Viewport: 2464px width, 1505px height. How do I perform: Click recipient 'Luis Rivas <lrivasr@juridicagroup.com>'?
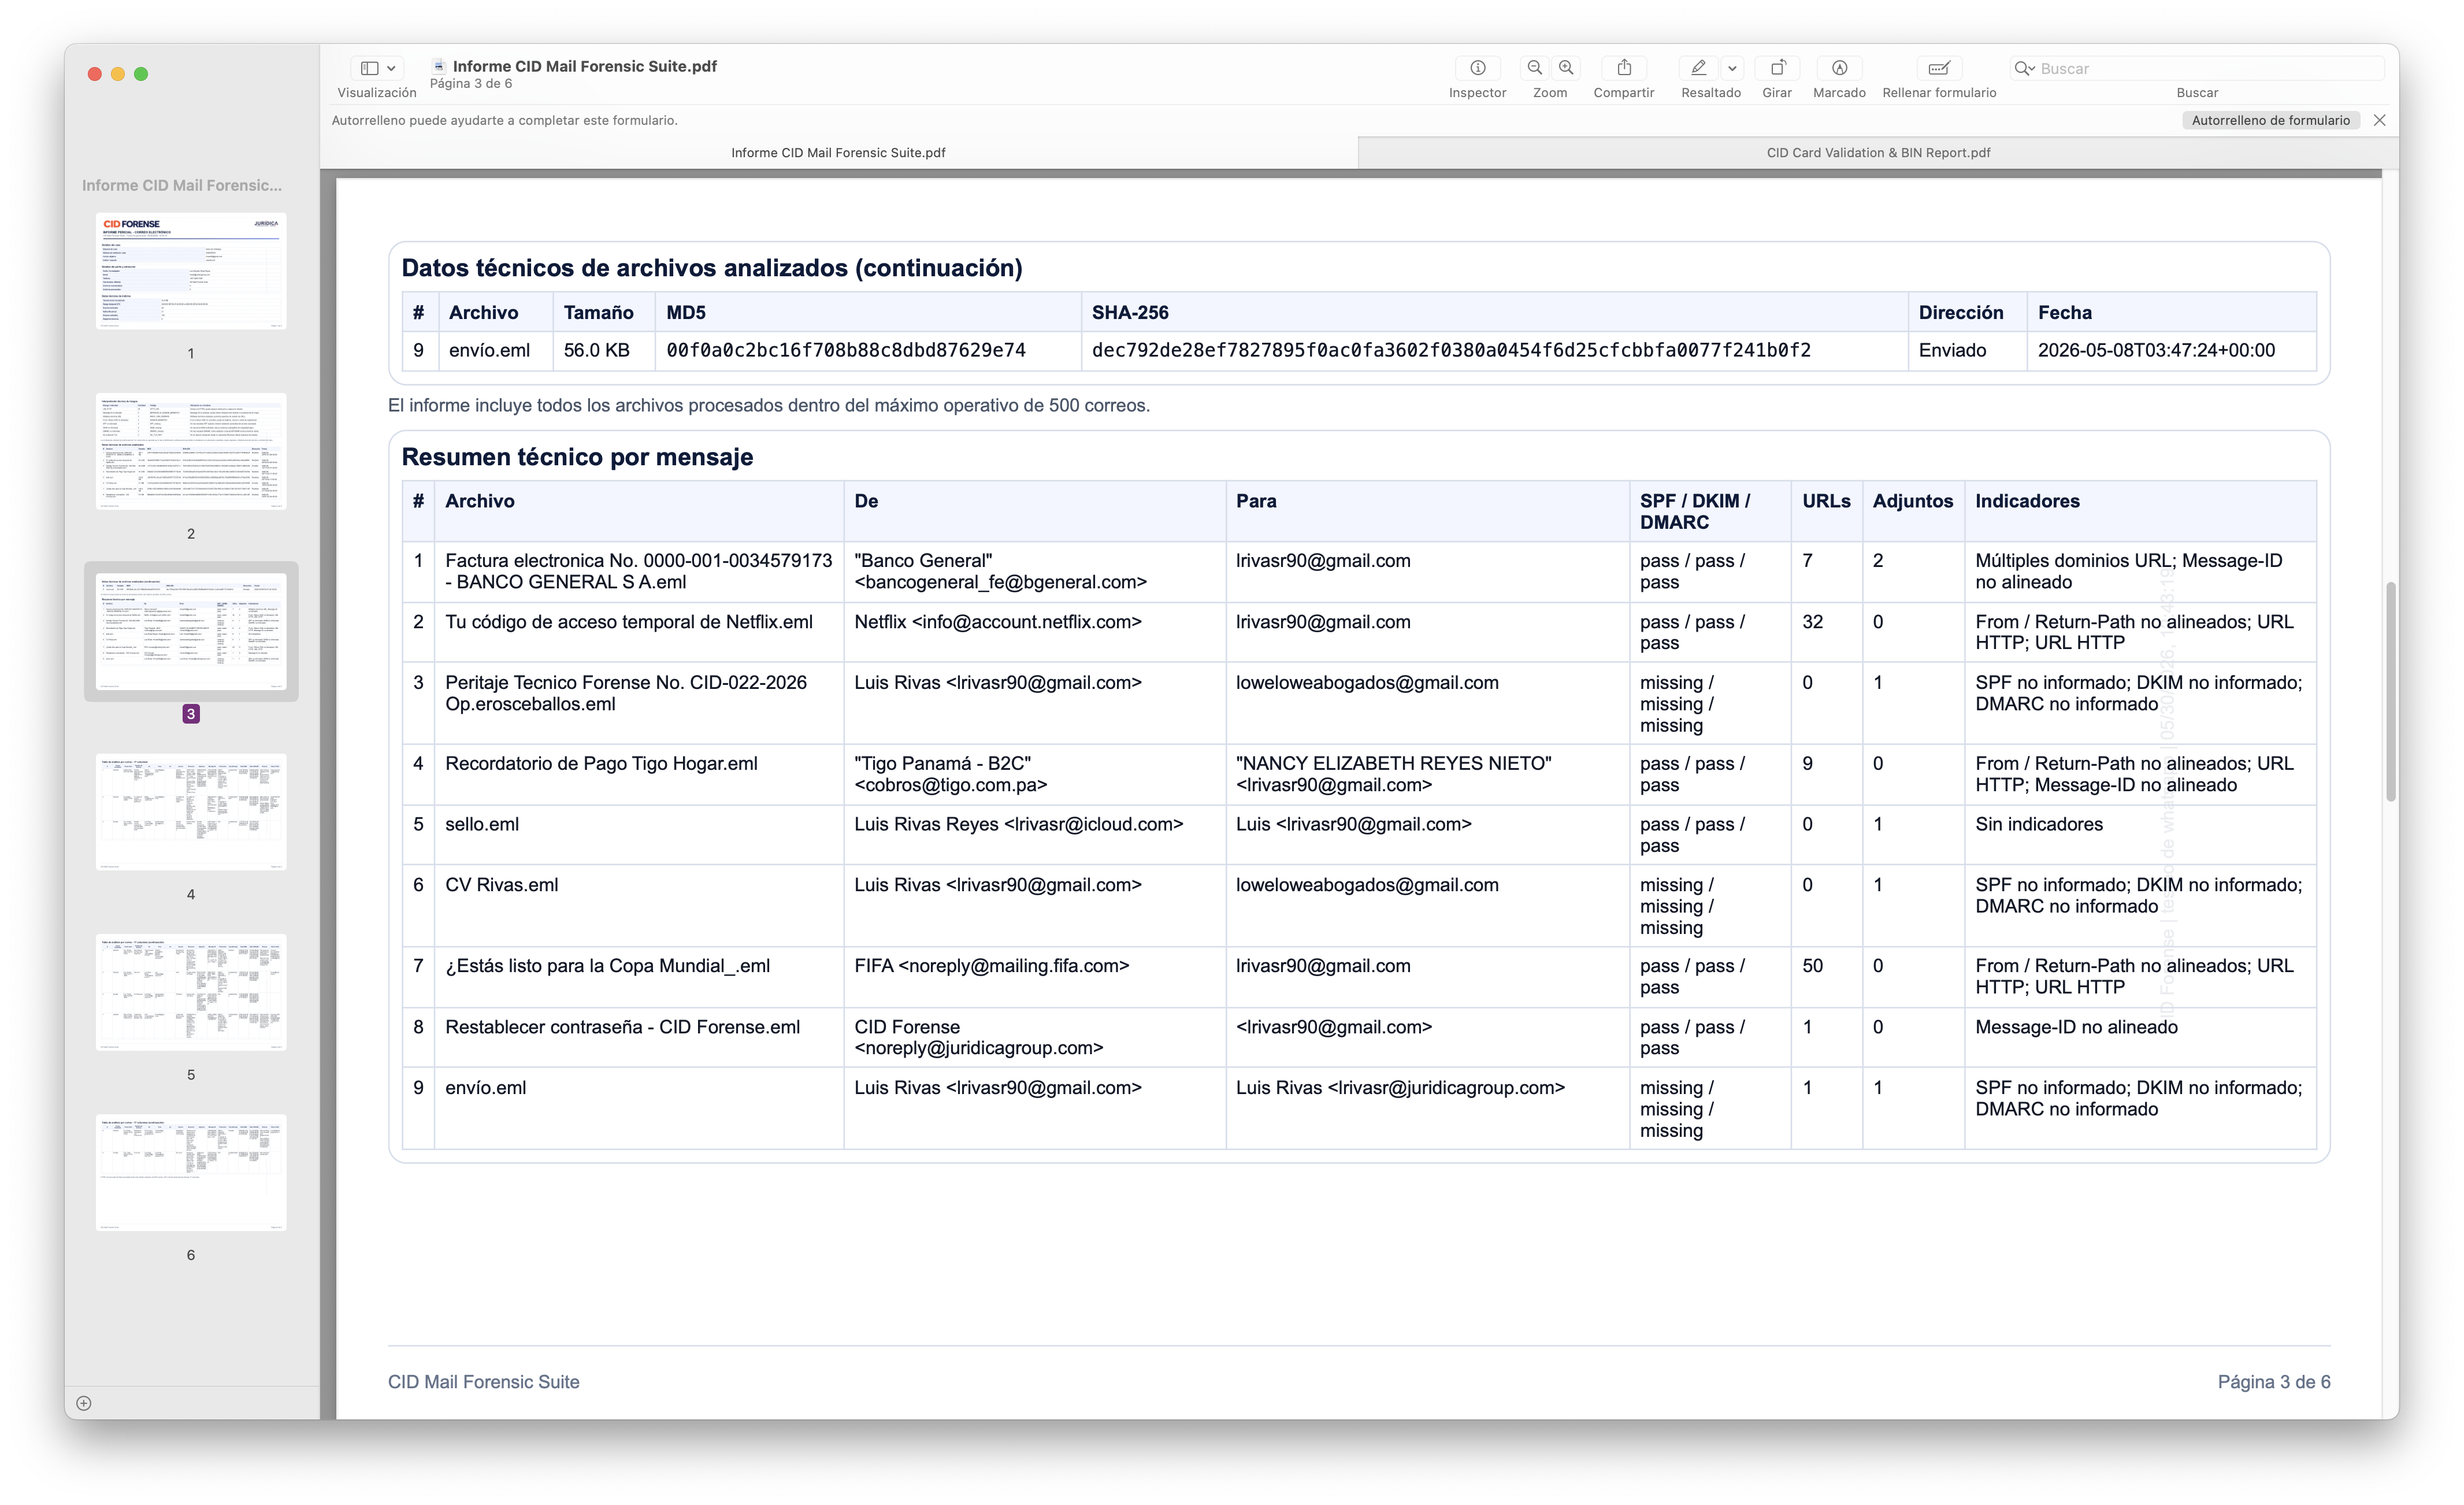[x=1400, y=1088]
